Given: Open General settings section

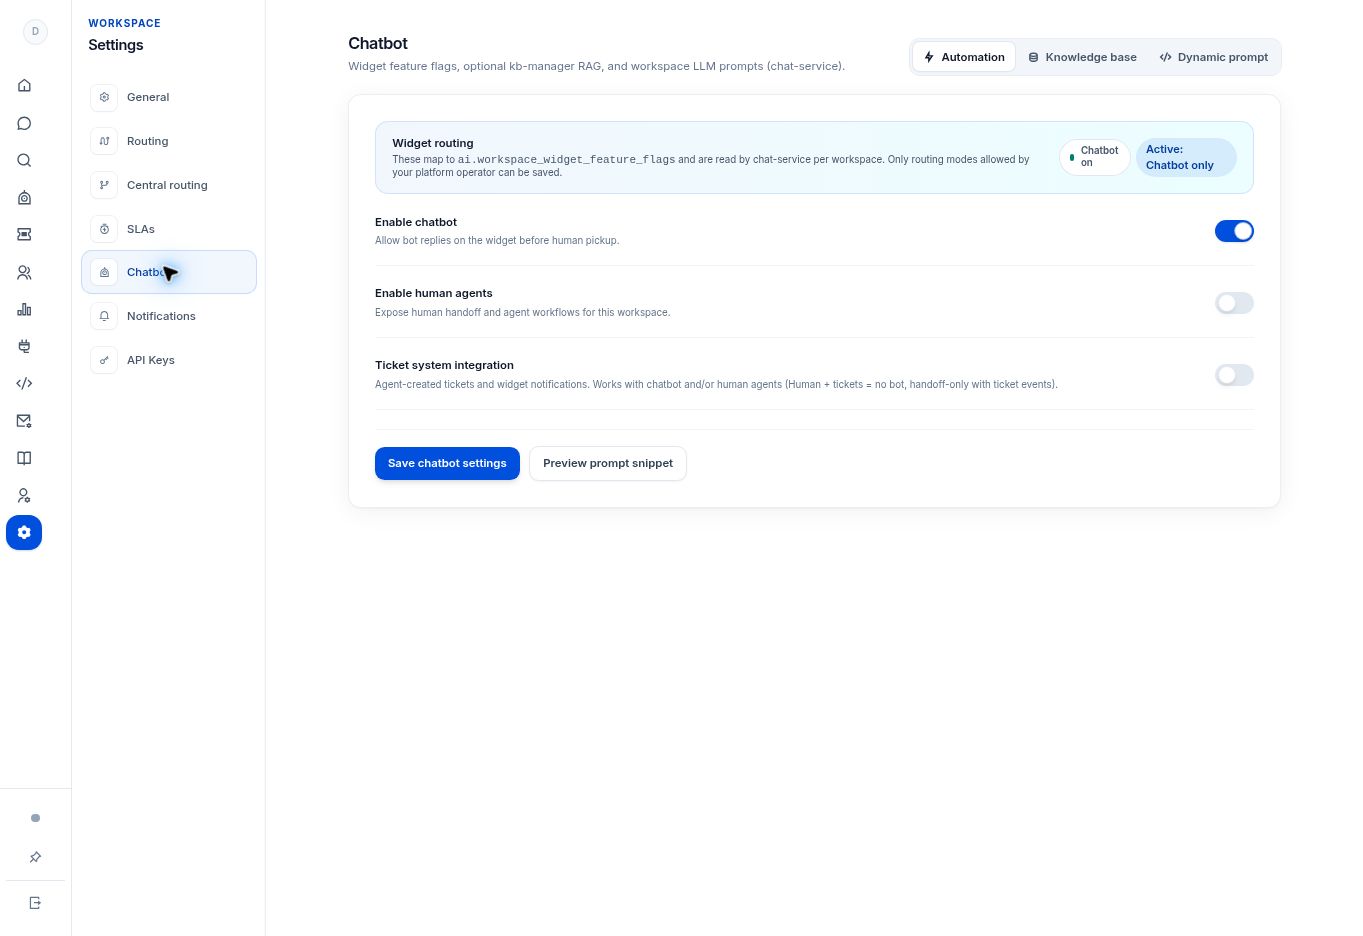Looking at the screenshot, I should [x=169, y=97].
